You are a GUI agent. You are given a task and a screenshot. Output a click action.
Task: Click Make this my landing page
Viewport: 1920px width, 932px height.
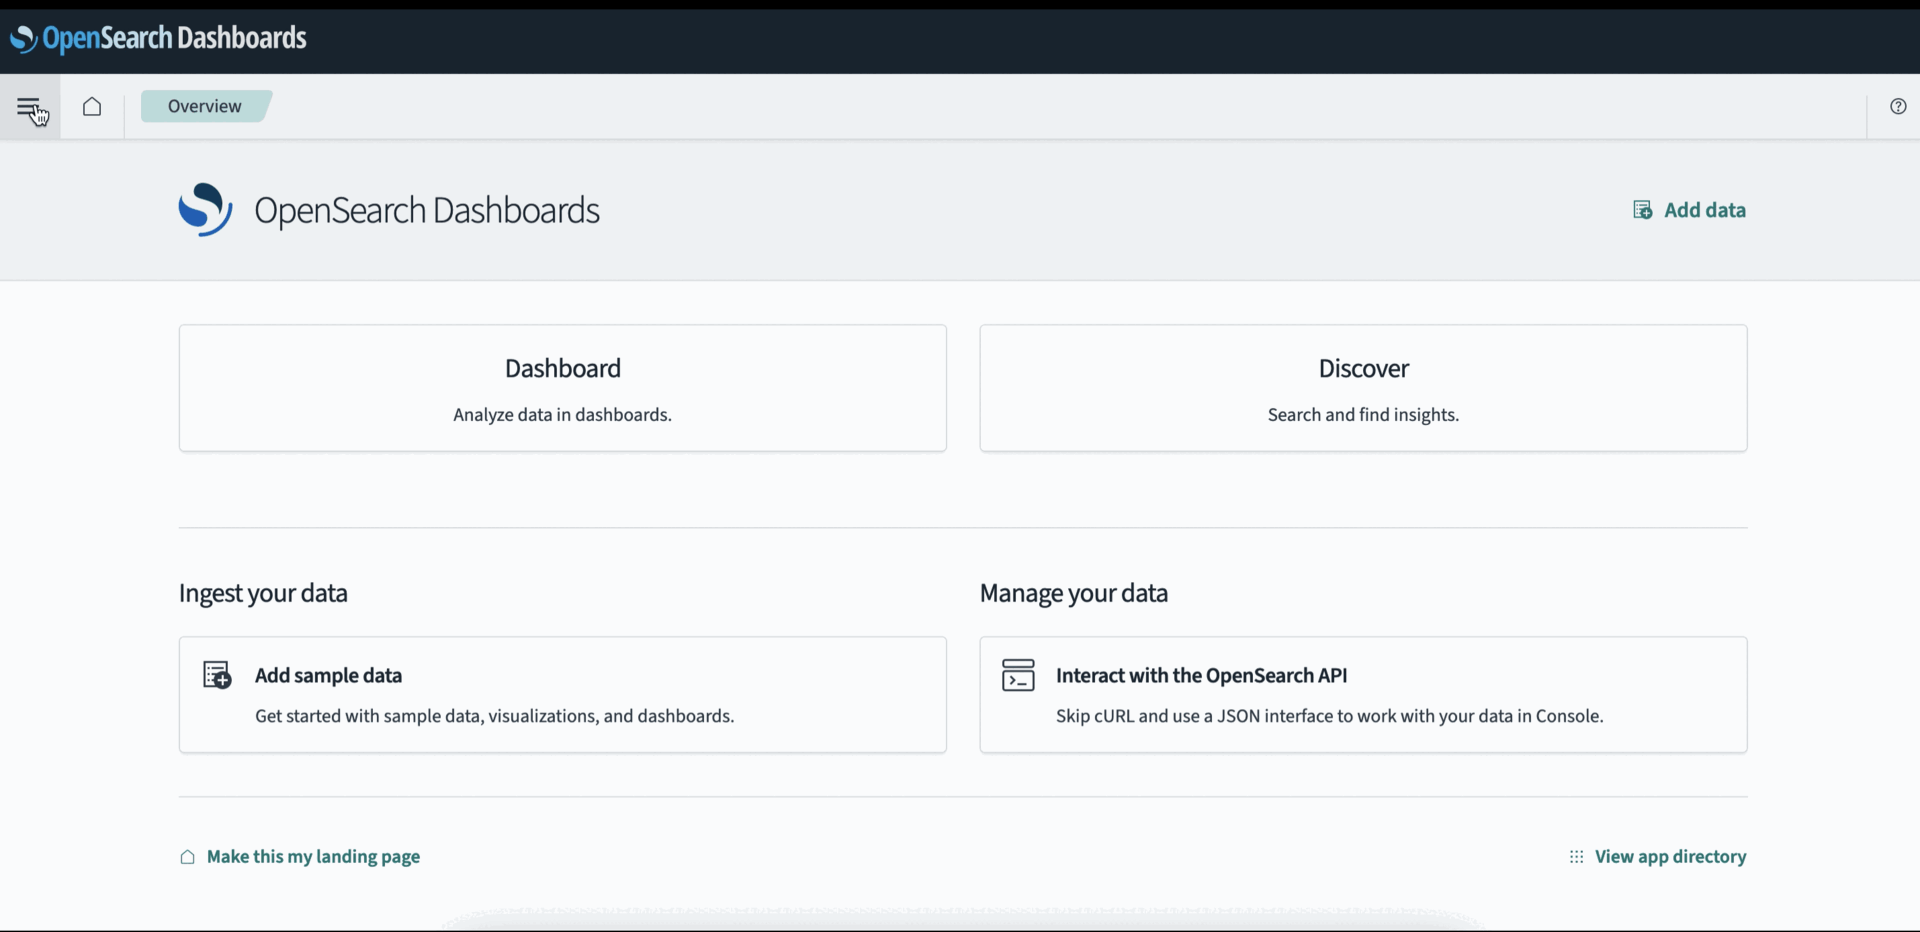point(313,857)
